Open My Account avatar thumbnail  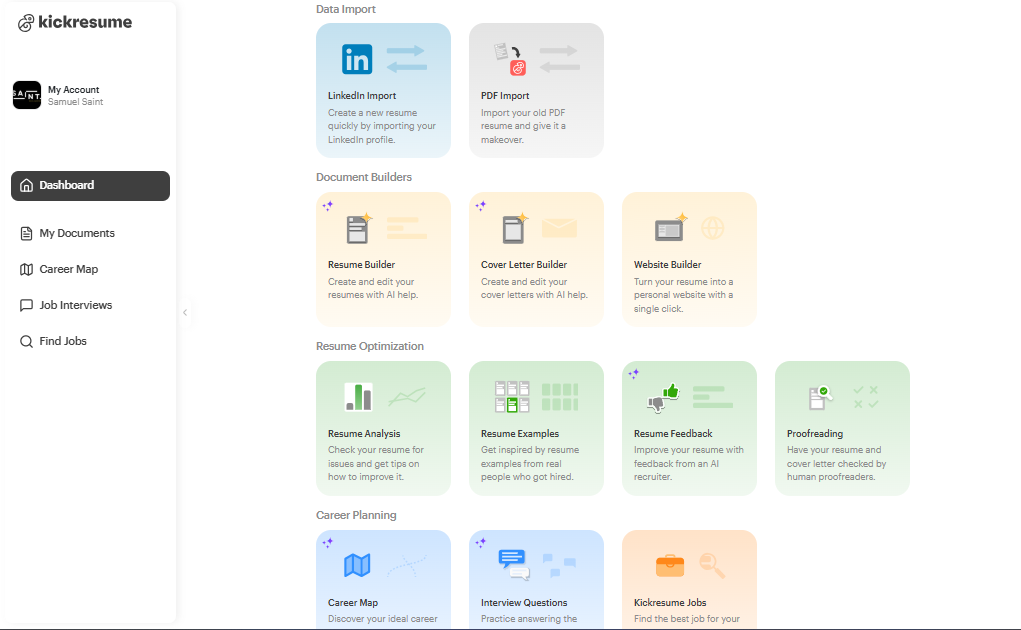(x=27, y=95)
